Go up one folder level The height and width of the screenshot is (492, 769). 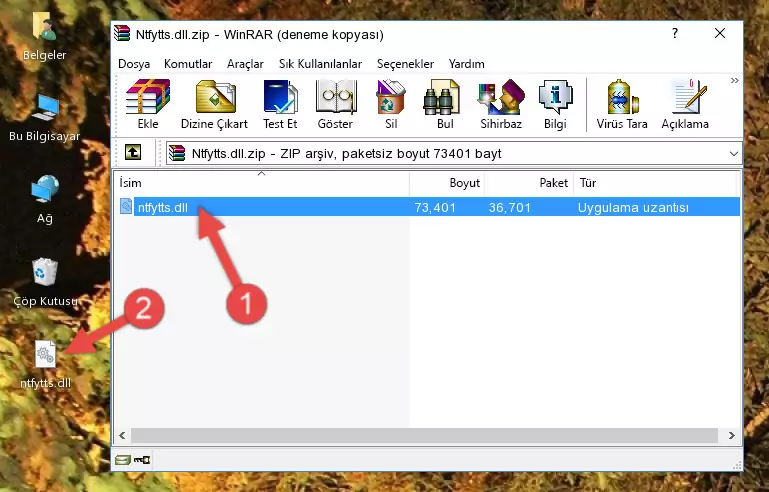[x=133, y=153]
